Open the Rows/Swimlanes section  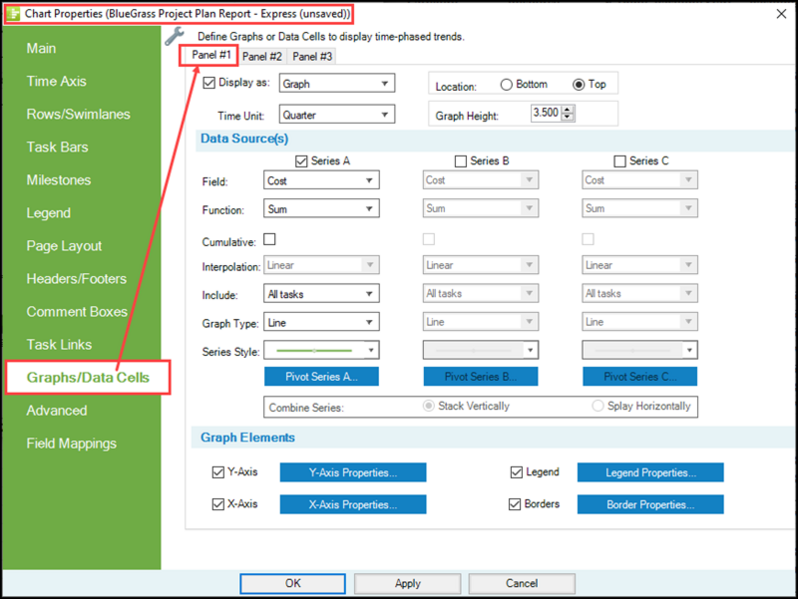[78, 114]
